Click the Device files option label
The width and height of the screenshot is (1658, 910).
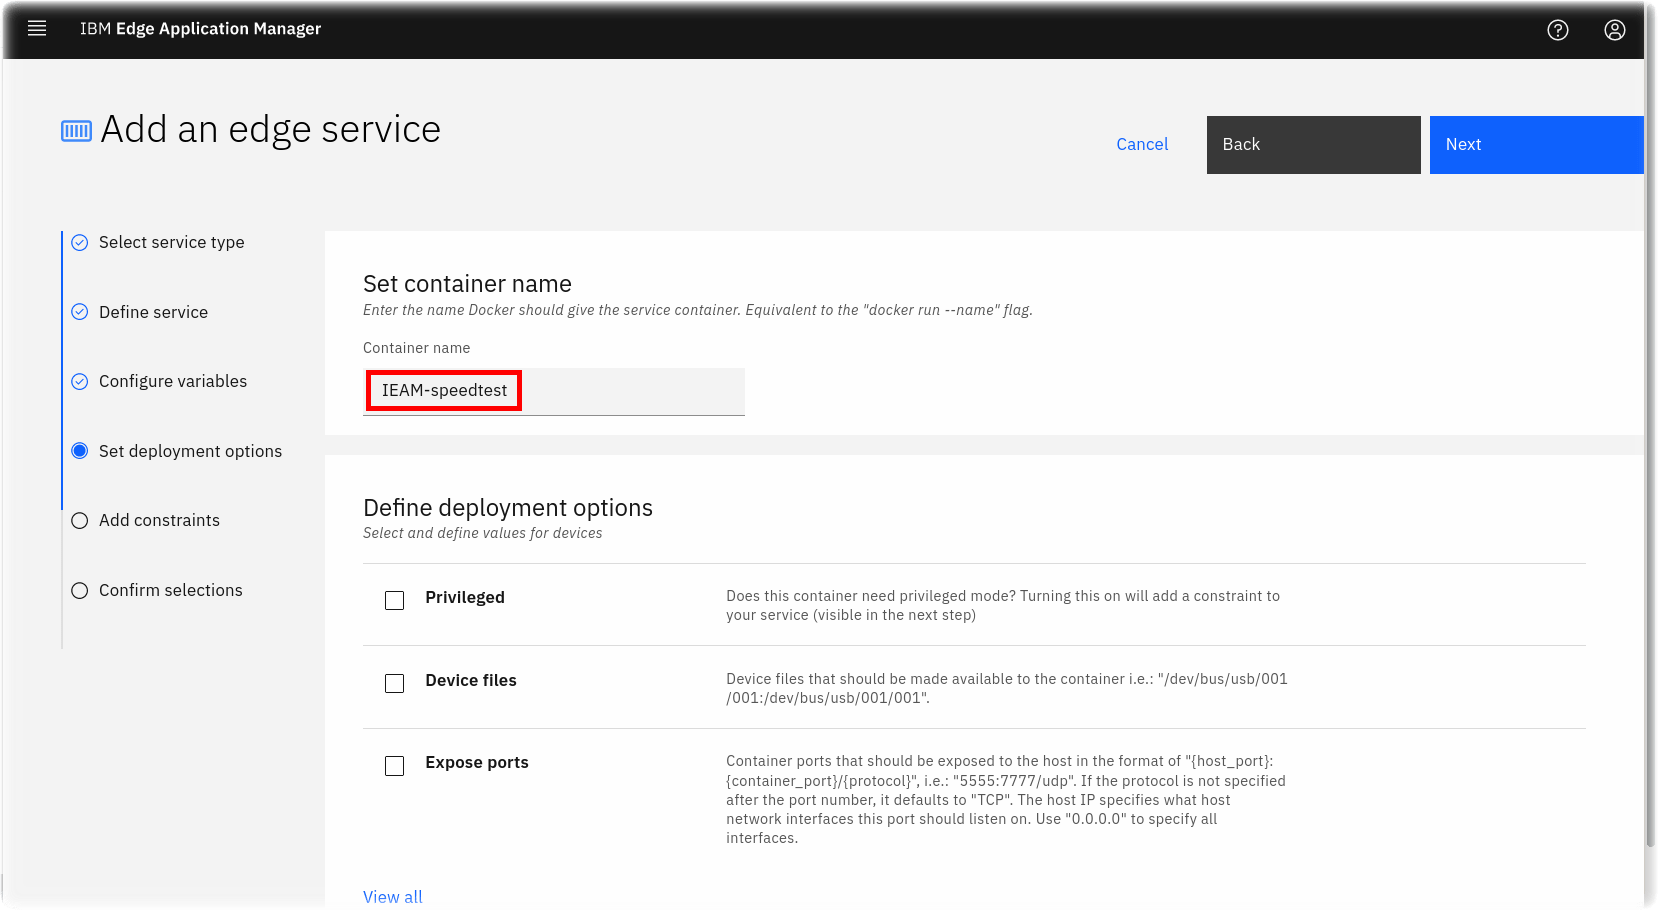tap(471, 680)
